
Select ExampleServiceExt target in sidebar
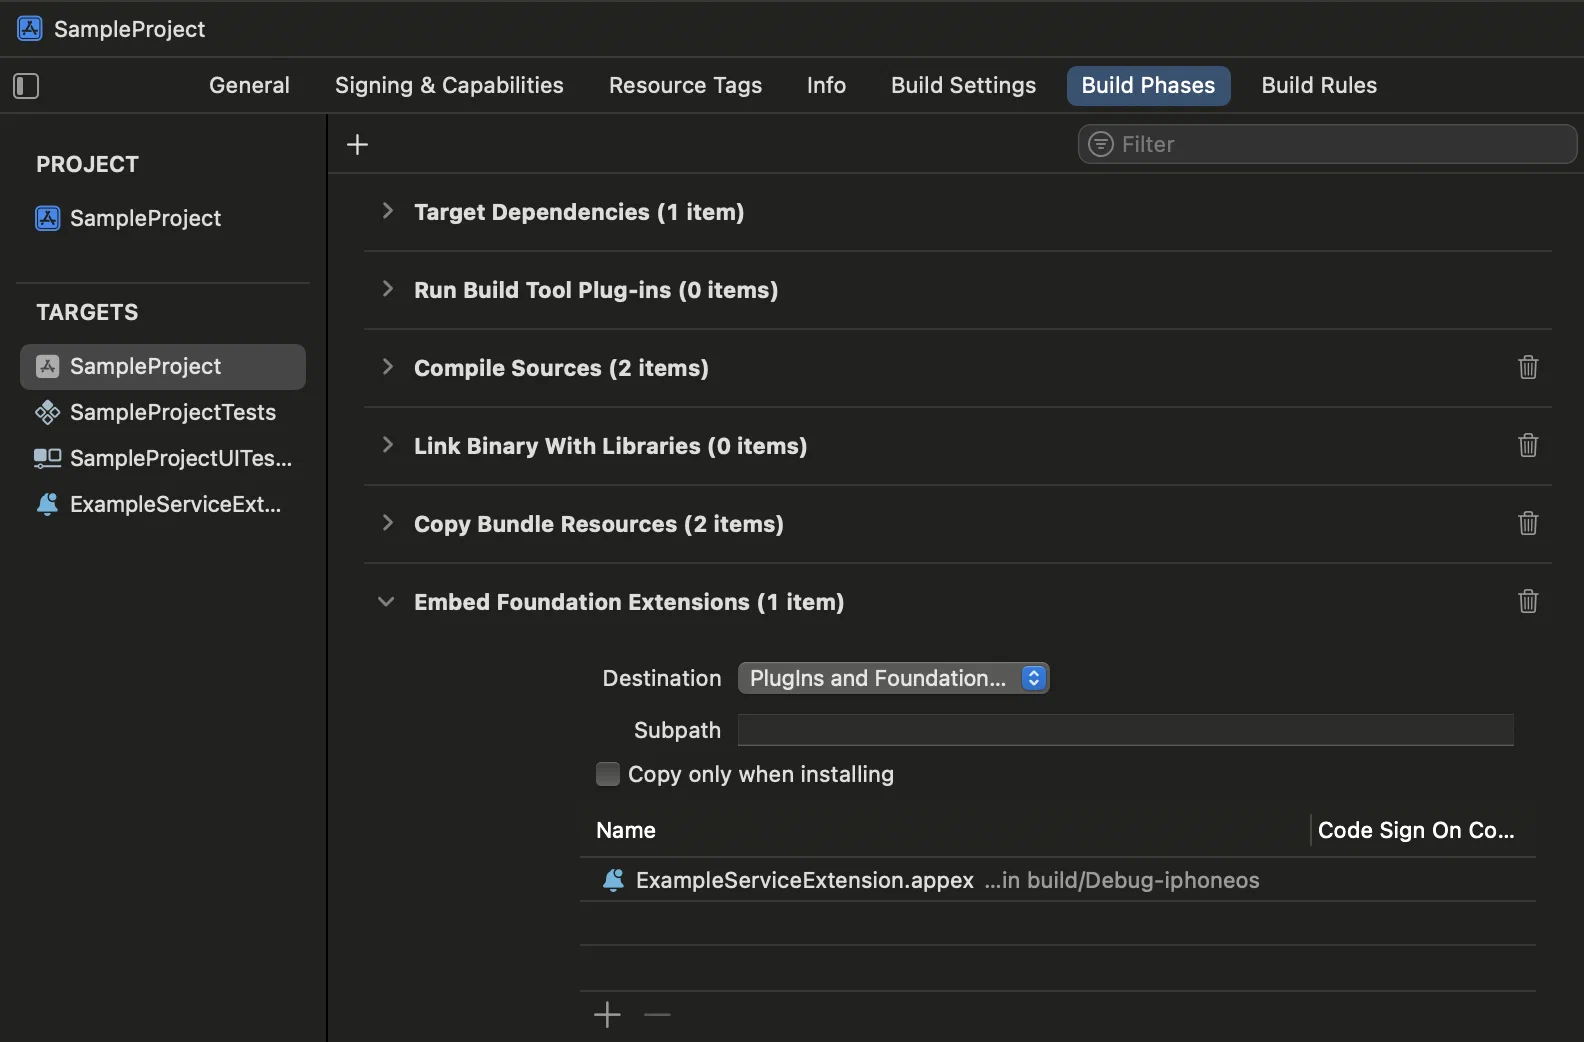[x=175, y=504]
